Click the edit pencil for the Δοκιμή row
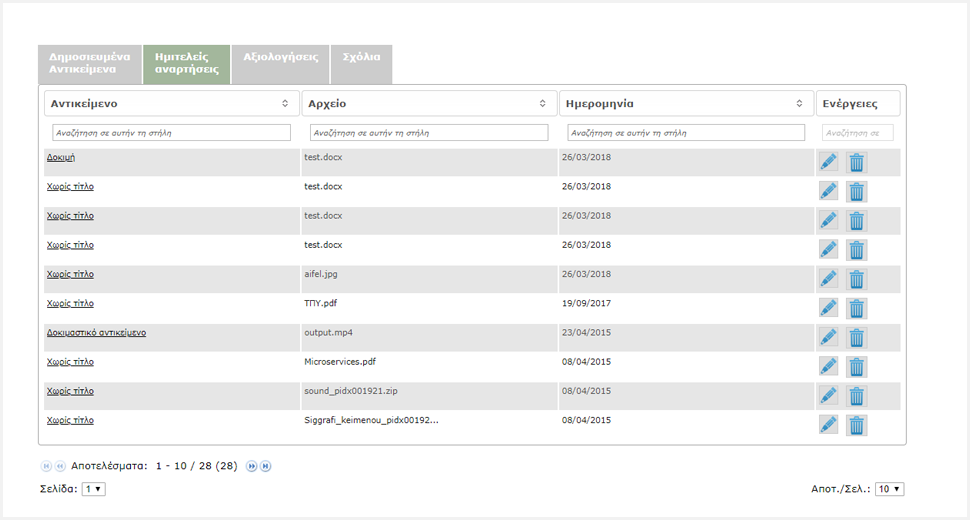Image resolution: width=970 pixels, height=520 pixels. pos(828,162)
